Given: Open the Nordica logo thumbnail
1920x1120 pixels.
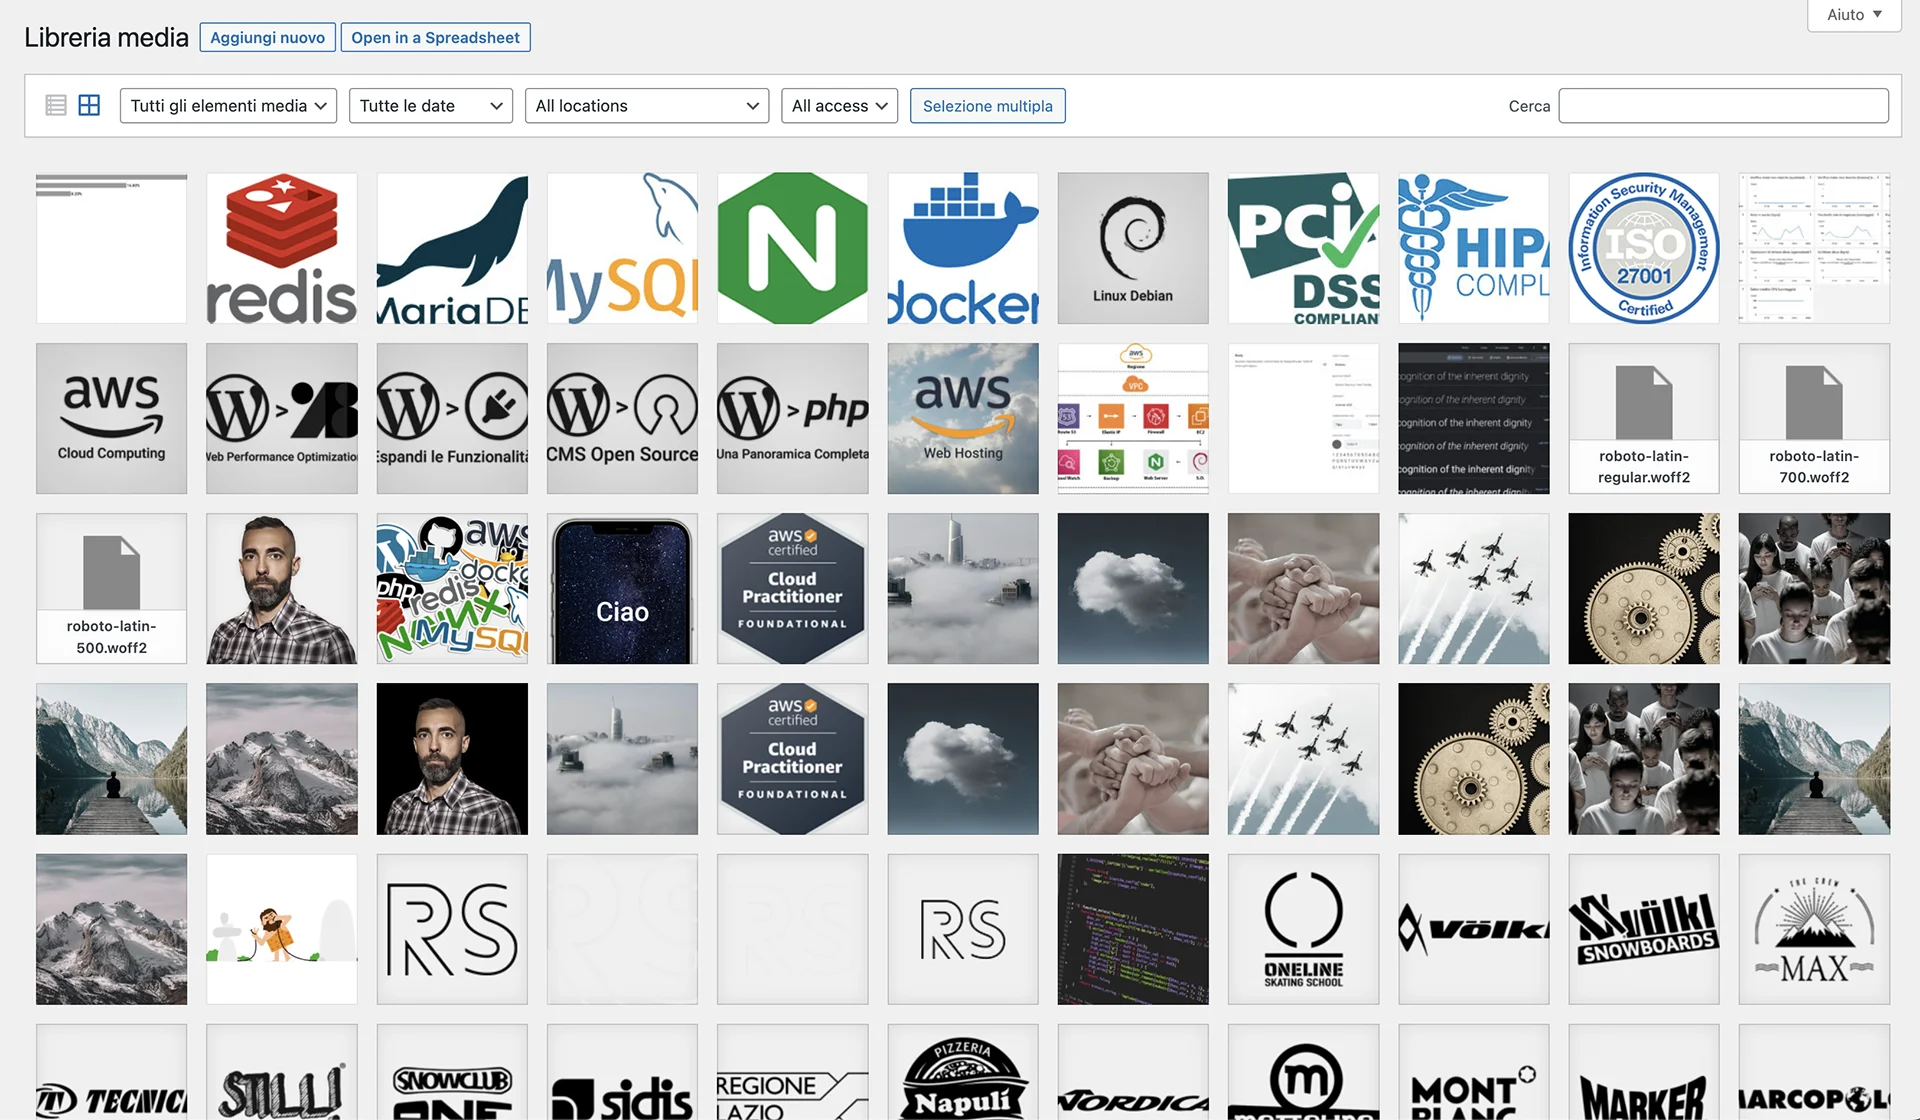Looking at the screenshot, I should coord(1133,1072).
